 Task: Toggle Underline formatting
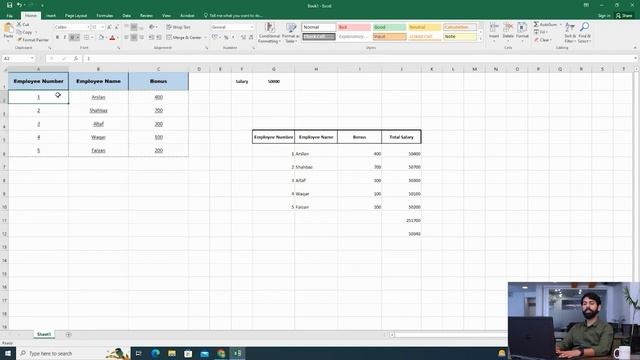[x=72, y=38]
